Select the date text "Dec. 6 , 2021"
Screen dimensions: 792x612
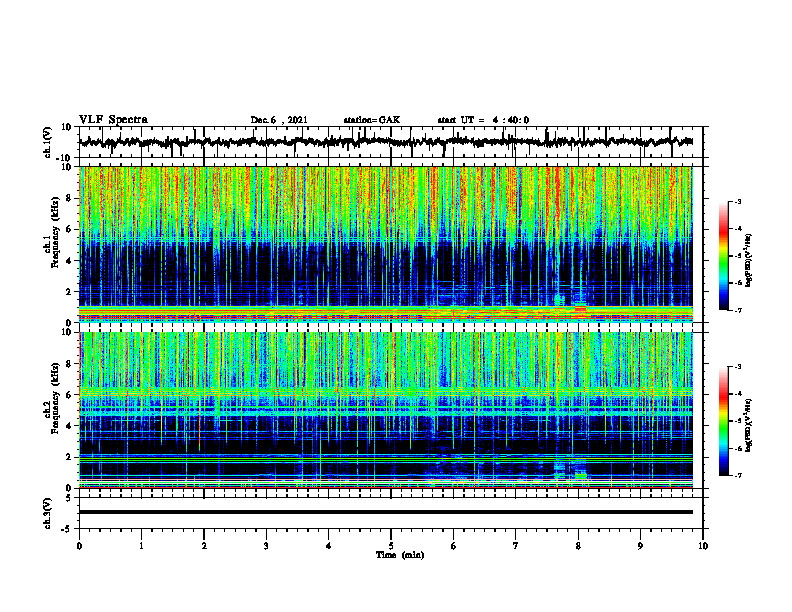(x=279, y=120)
